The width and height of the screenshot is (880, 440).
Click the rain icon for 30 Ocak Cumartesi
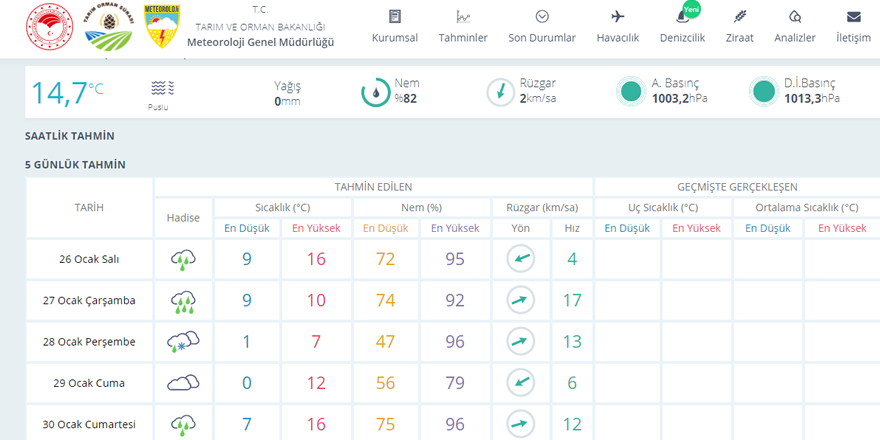(183, 425)
